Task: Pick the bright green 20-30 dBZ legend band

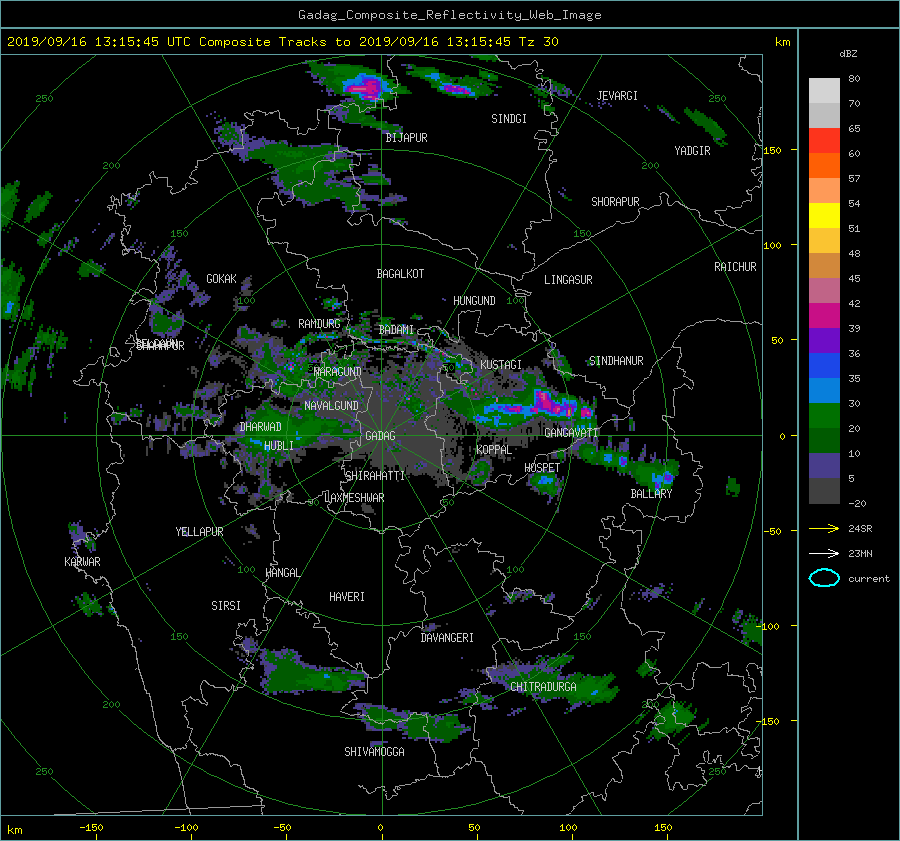Action: coord(824,416)
